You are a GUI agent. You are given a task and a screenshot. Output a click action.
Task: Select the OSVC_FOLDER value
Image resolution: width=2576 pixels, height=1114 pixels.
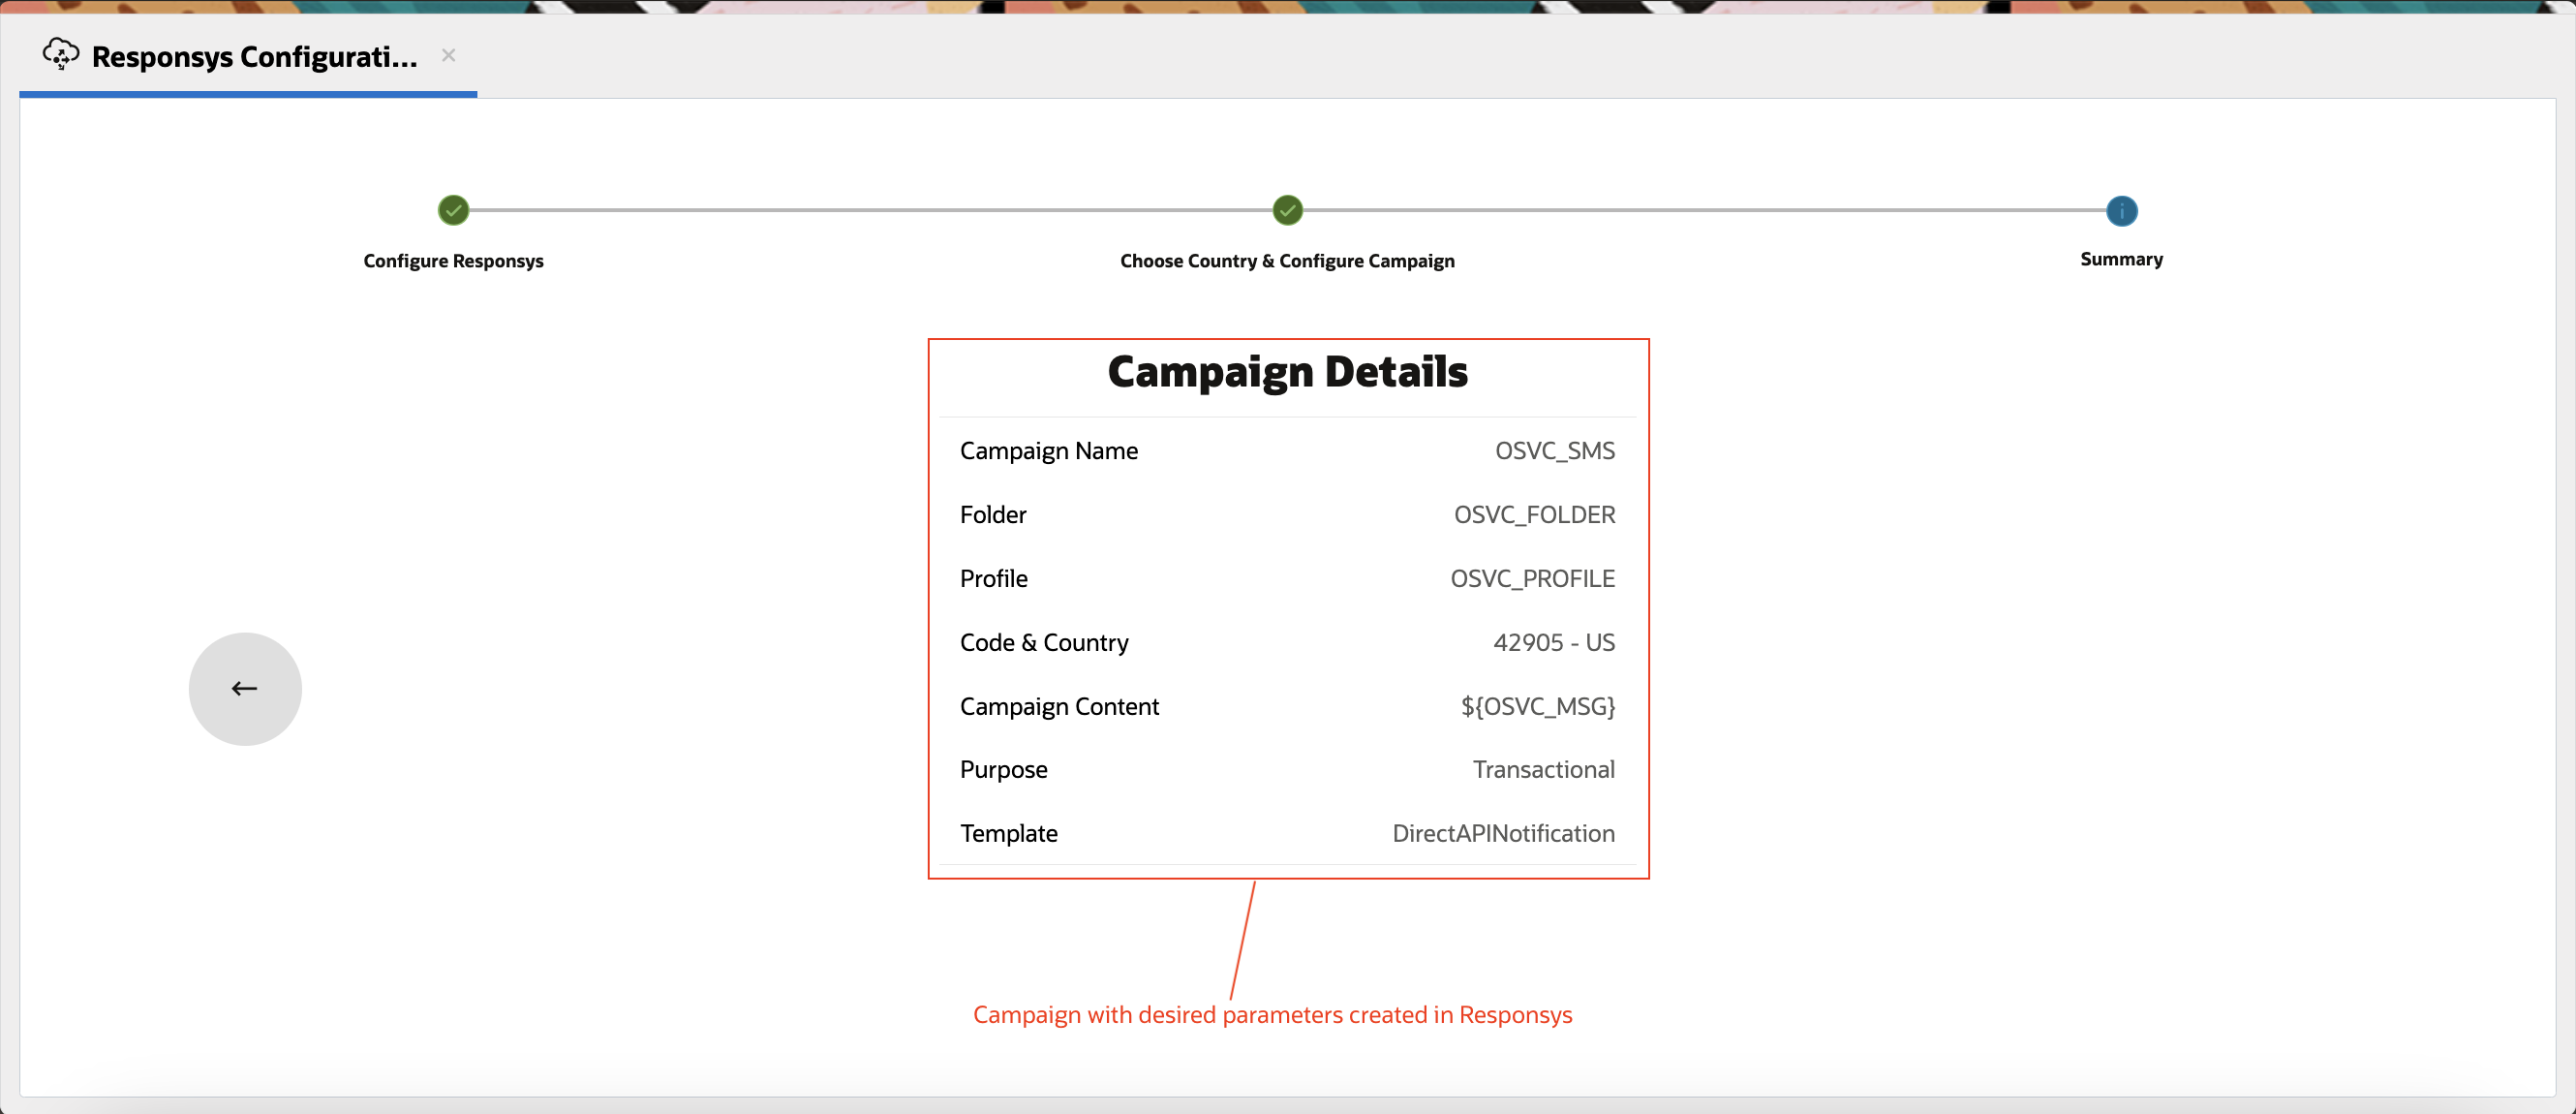1534,515
